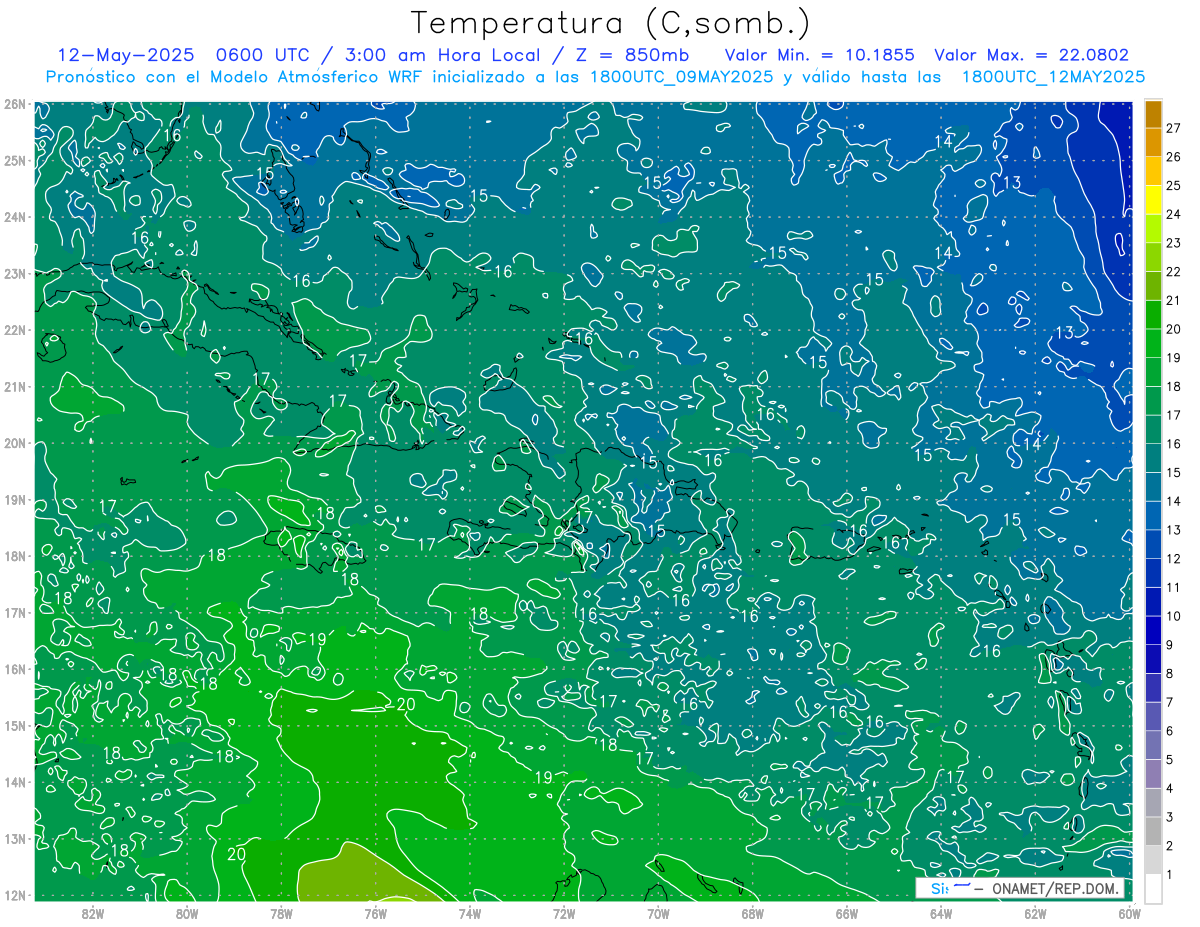Image resolution: width=1200 pixels, height=927 pixels.
Task: Click the 18N latitude axis label
Action: click(x=14, y=556)
